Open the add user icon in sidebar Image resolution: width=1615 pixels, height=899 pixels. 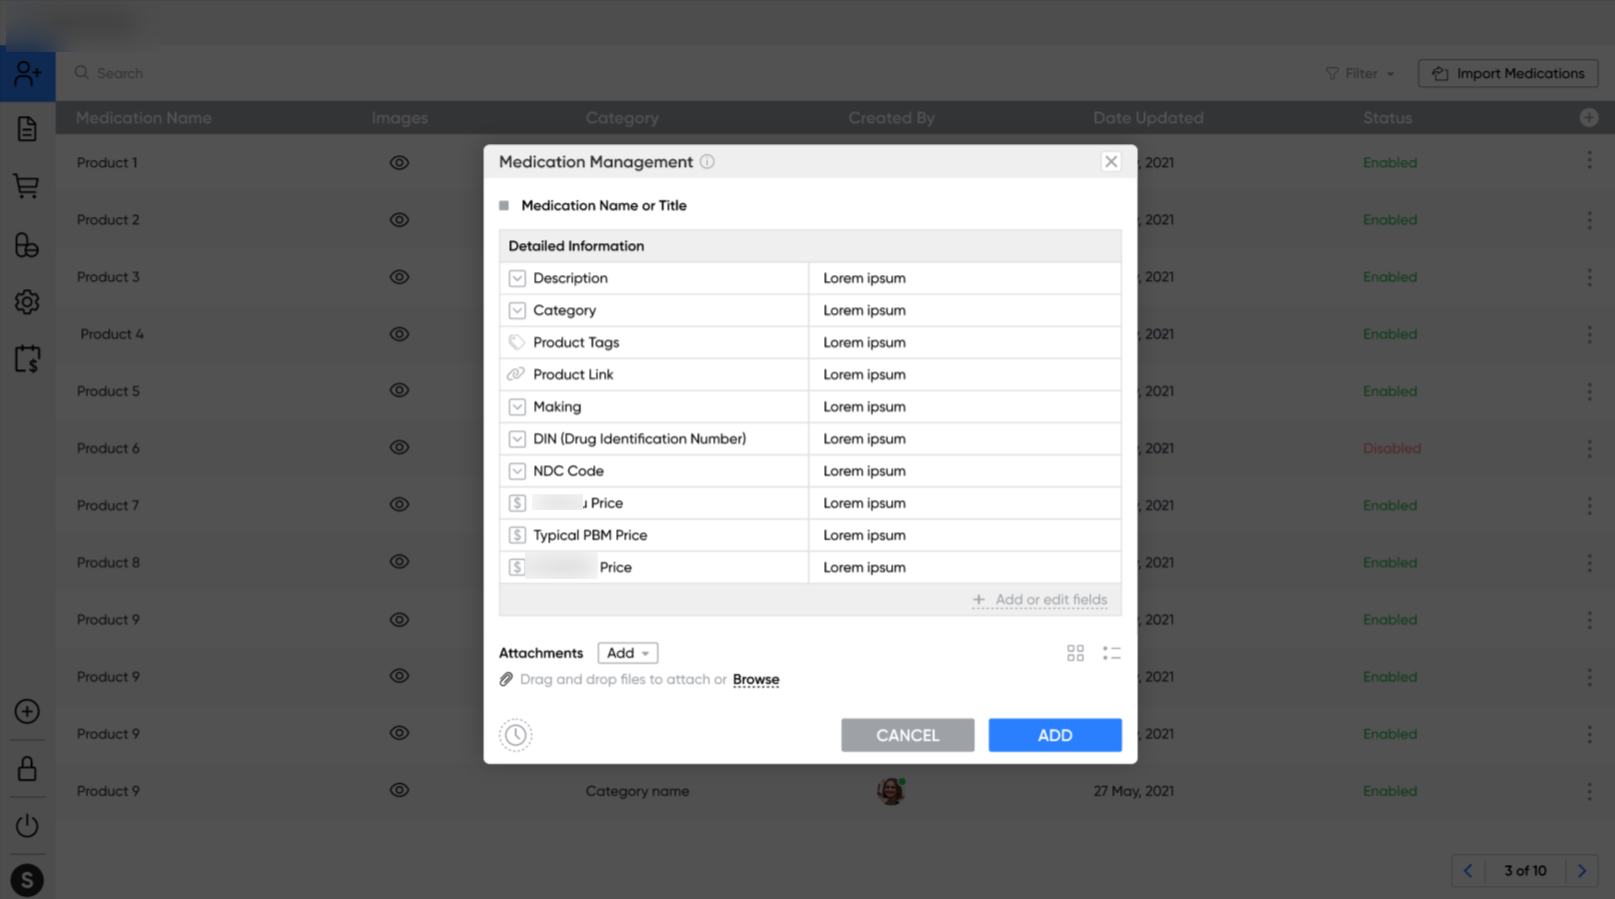pos(27,74)
